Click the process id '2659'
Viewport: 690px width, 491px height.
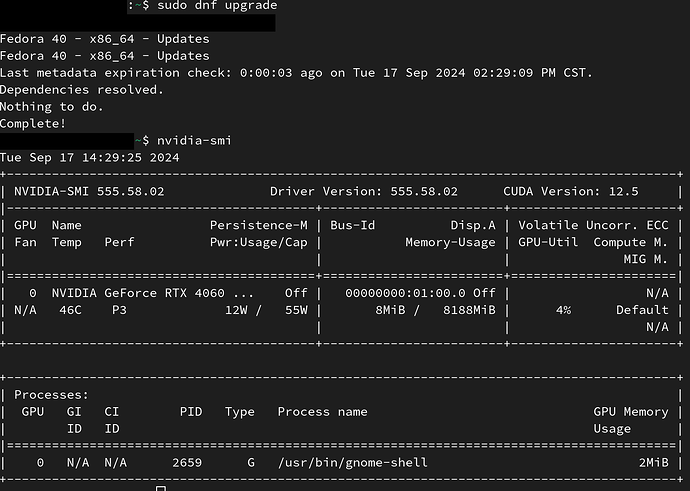pos(187,463)
